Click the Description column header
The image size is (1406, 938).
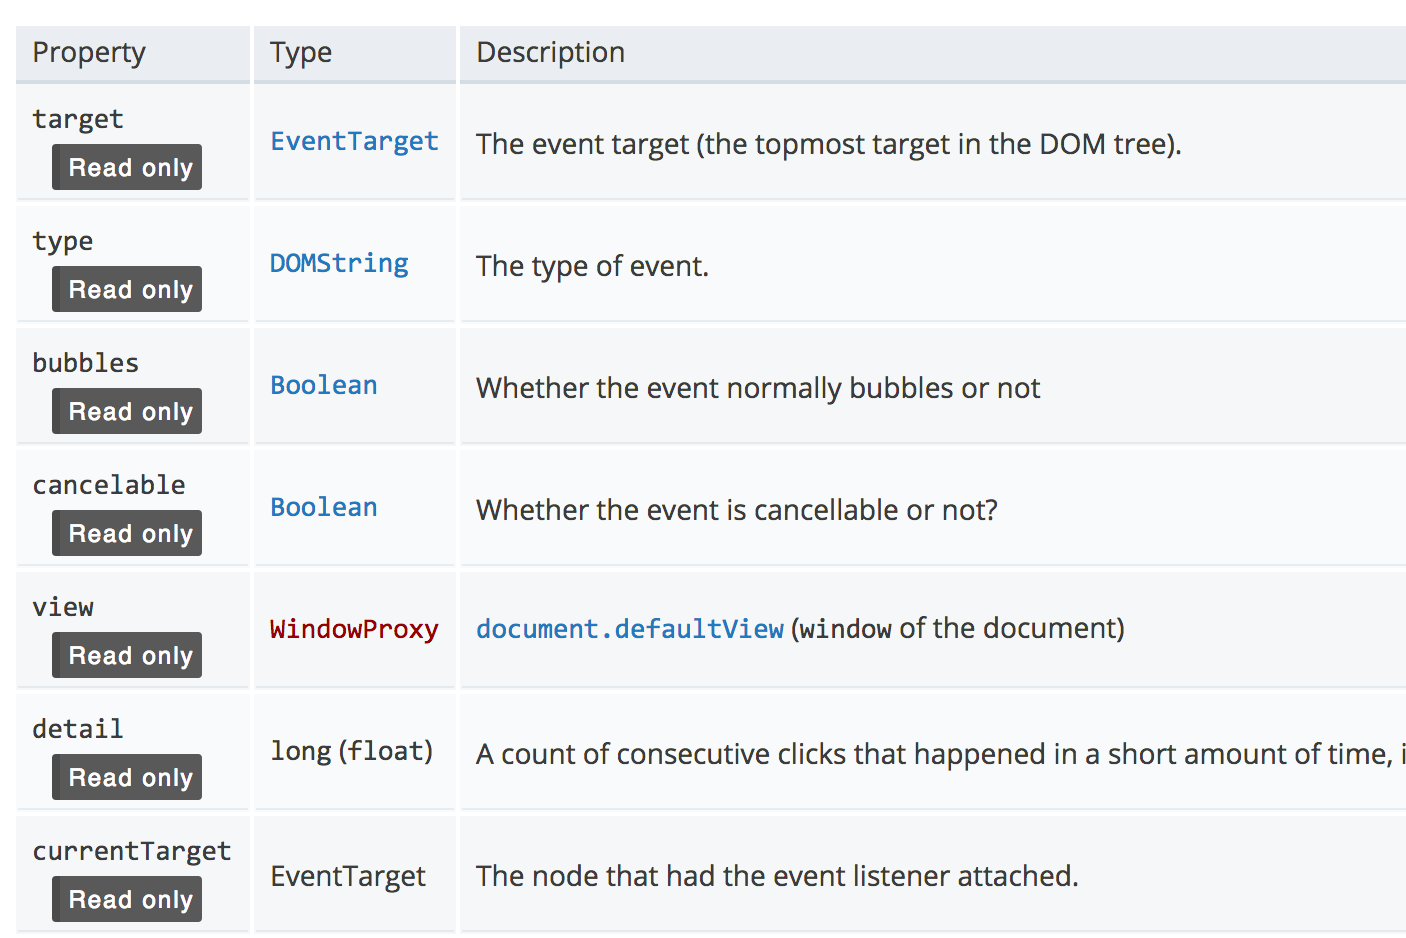click(550, 53)
